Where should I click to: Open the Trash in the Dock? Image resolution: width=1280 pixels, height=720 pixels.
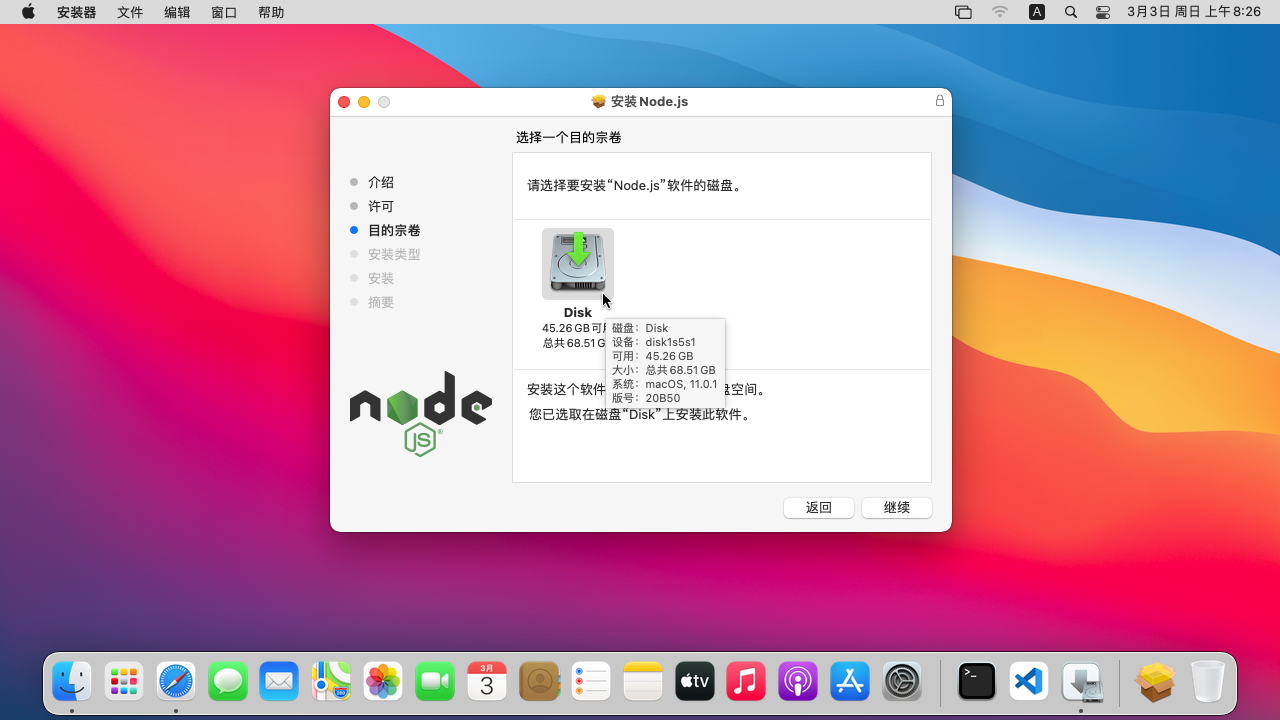(x=1207, y=682)
